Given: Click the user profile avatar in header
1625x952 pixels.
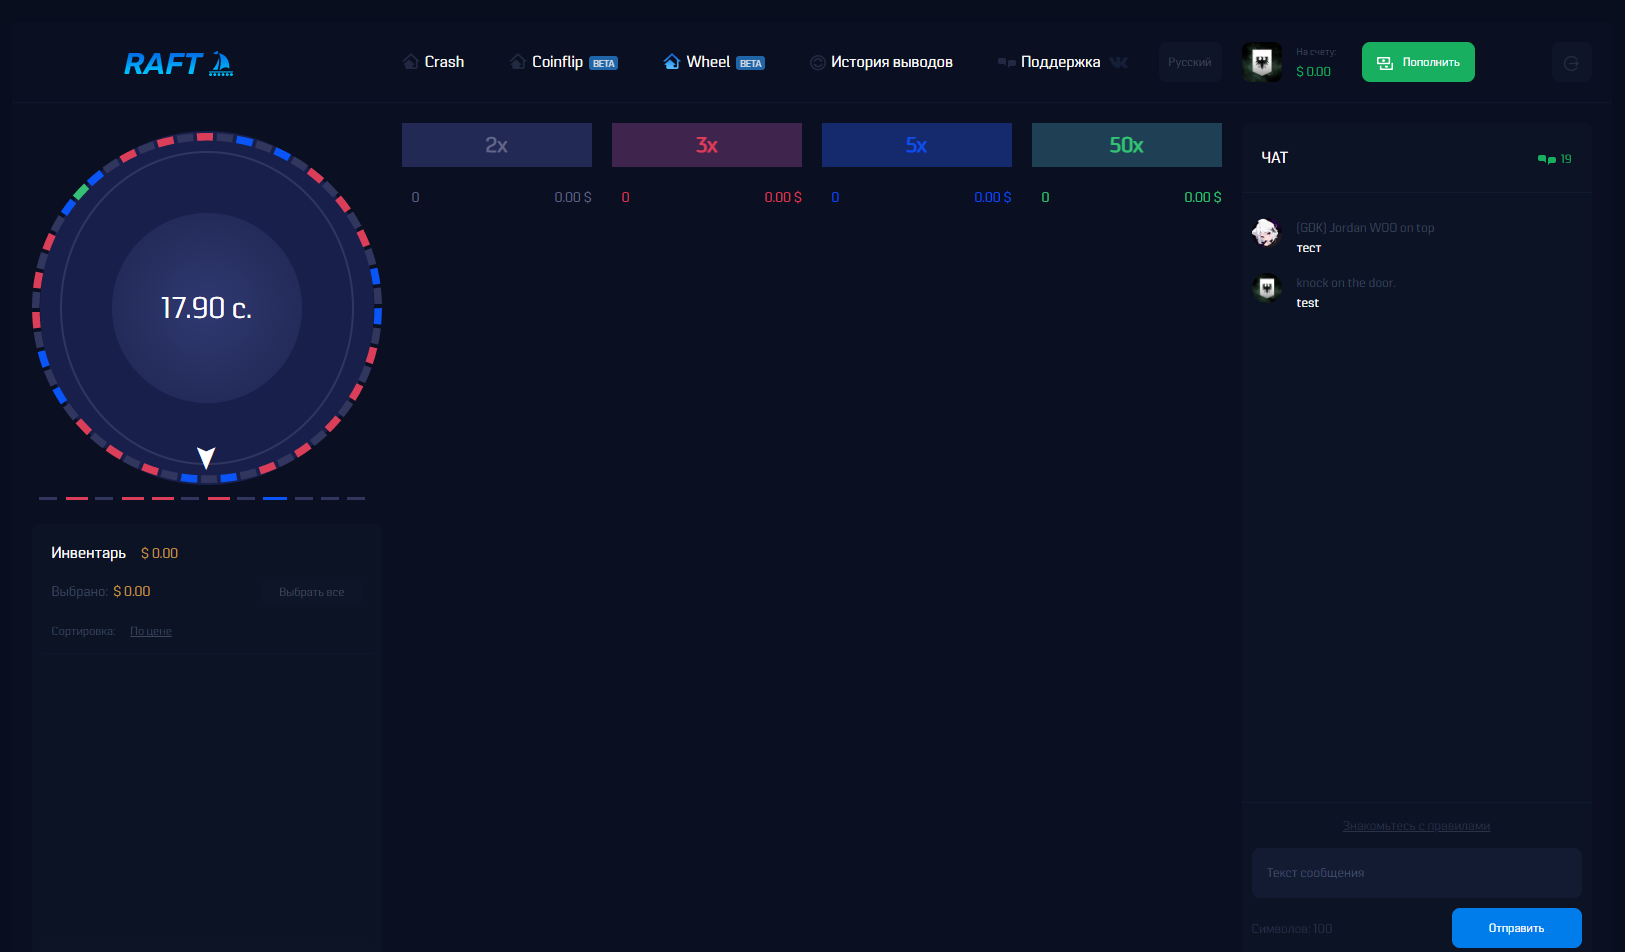Looking at the screenshot, I should (x=1262, y=62).
